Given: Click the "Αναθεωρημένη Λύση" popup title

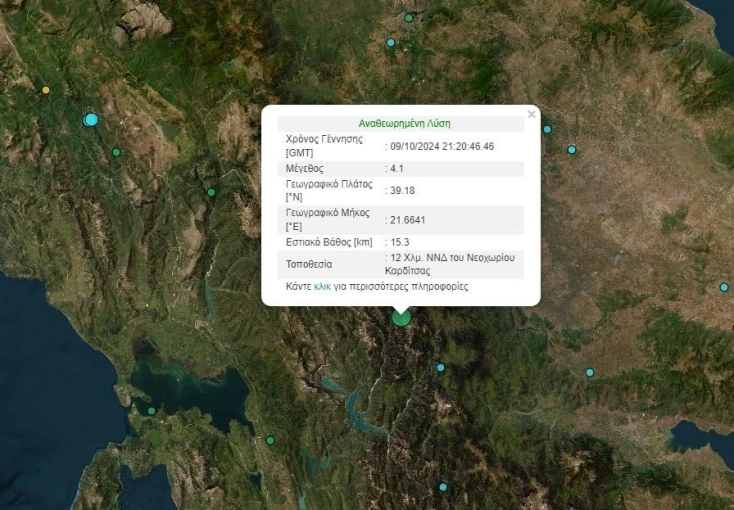Looking at the screenshot, I should 404,123.
